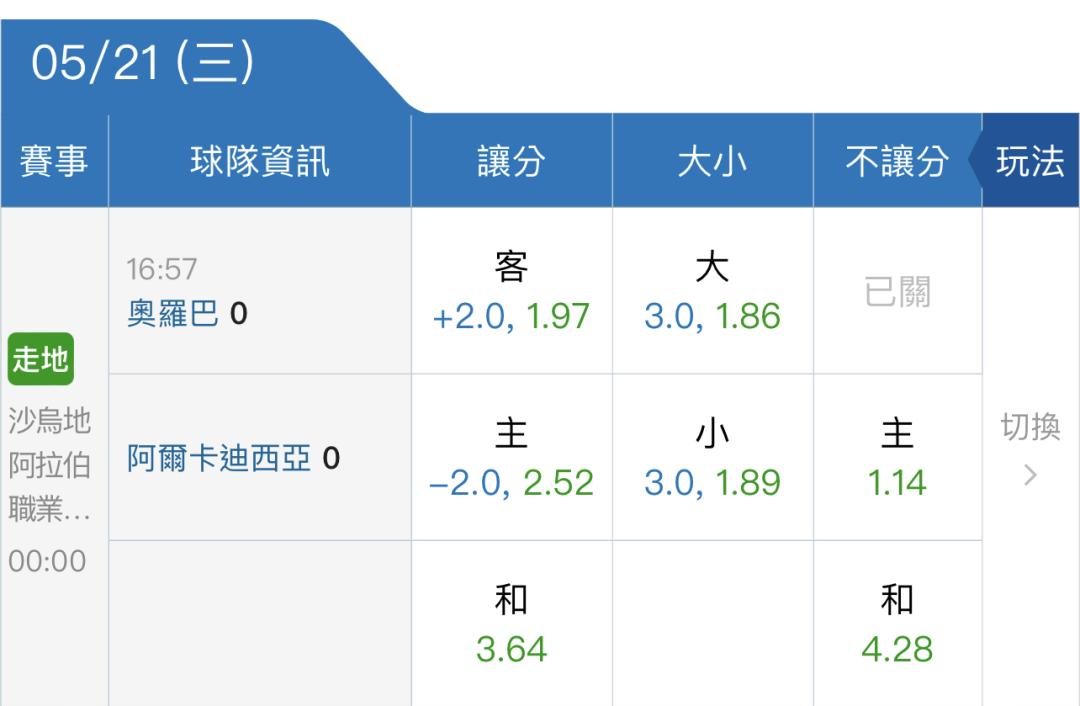
Task: Select away handicap +2.0 odds 1.97
Action: [511, 291]
